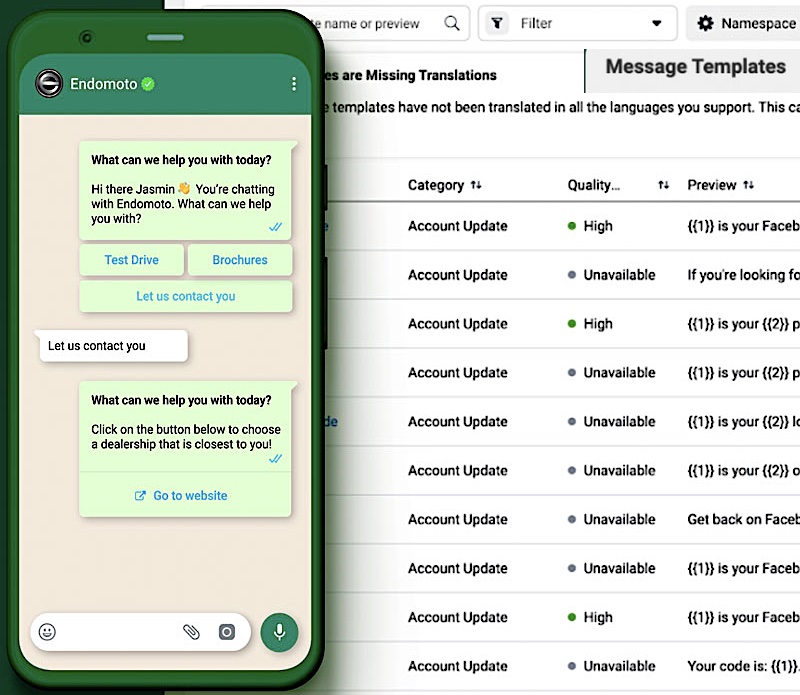The image size is (800, 695).
Task: Expand the Filter dropdown arrow
Action: (657, 23)
